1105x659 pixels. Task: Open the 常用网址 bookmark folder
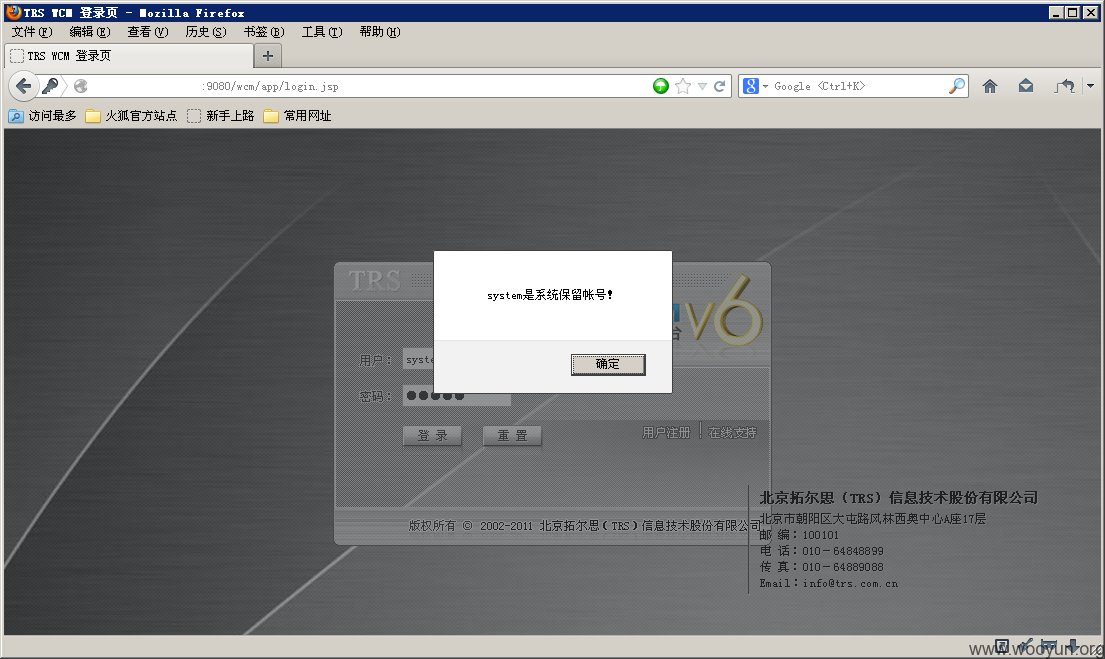pos(297,116)
